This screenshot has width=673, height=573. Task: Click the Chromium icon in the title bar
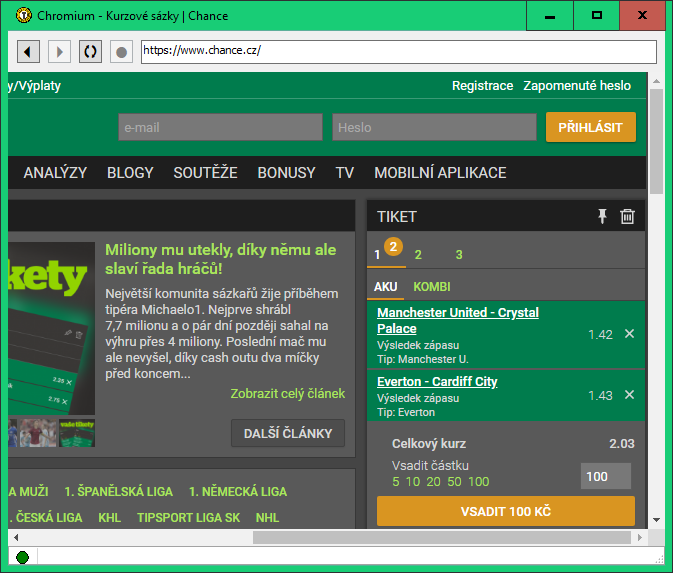24,15
